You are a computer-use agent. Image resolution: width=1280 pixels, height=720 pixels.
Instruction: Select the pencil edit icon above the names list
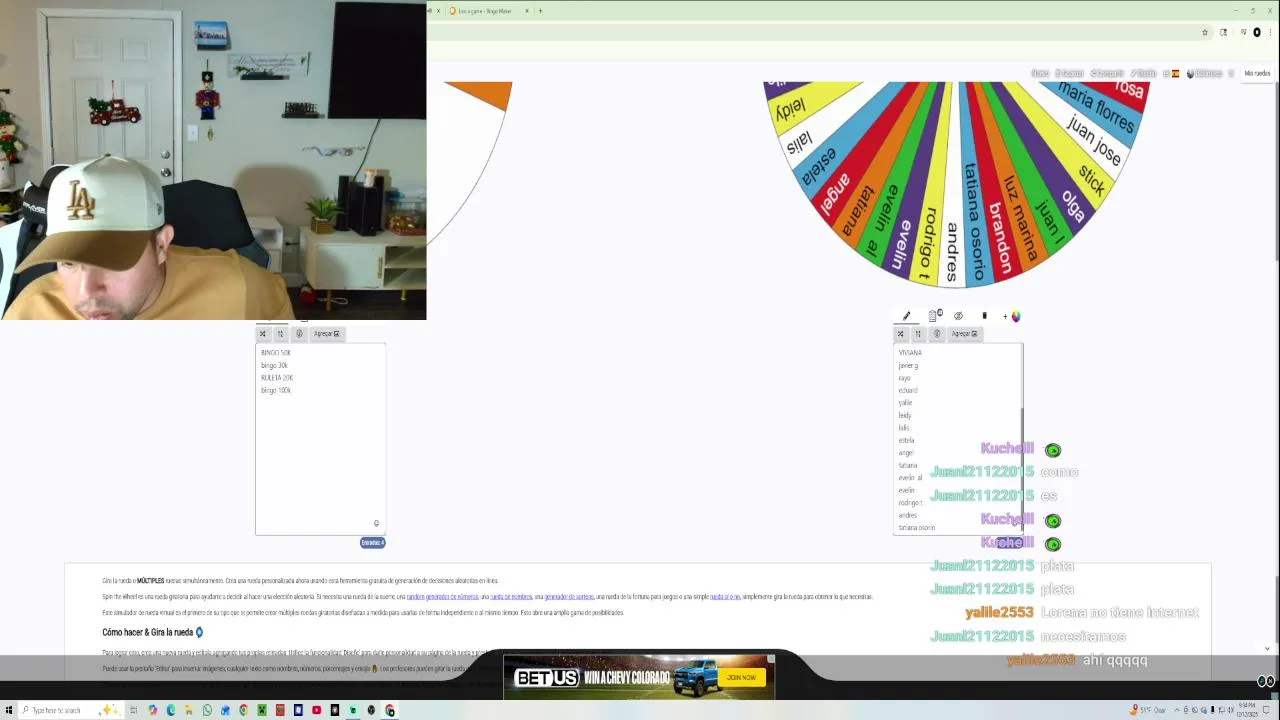907,316
